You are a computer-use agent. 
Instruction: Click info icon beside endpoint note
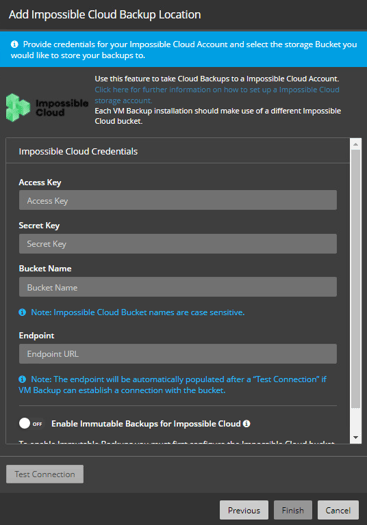point(22,379)
